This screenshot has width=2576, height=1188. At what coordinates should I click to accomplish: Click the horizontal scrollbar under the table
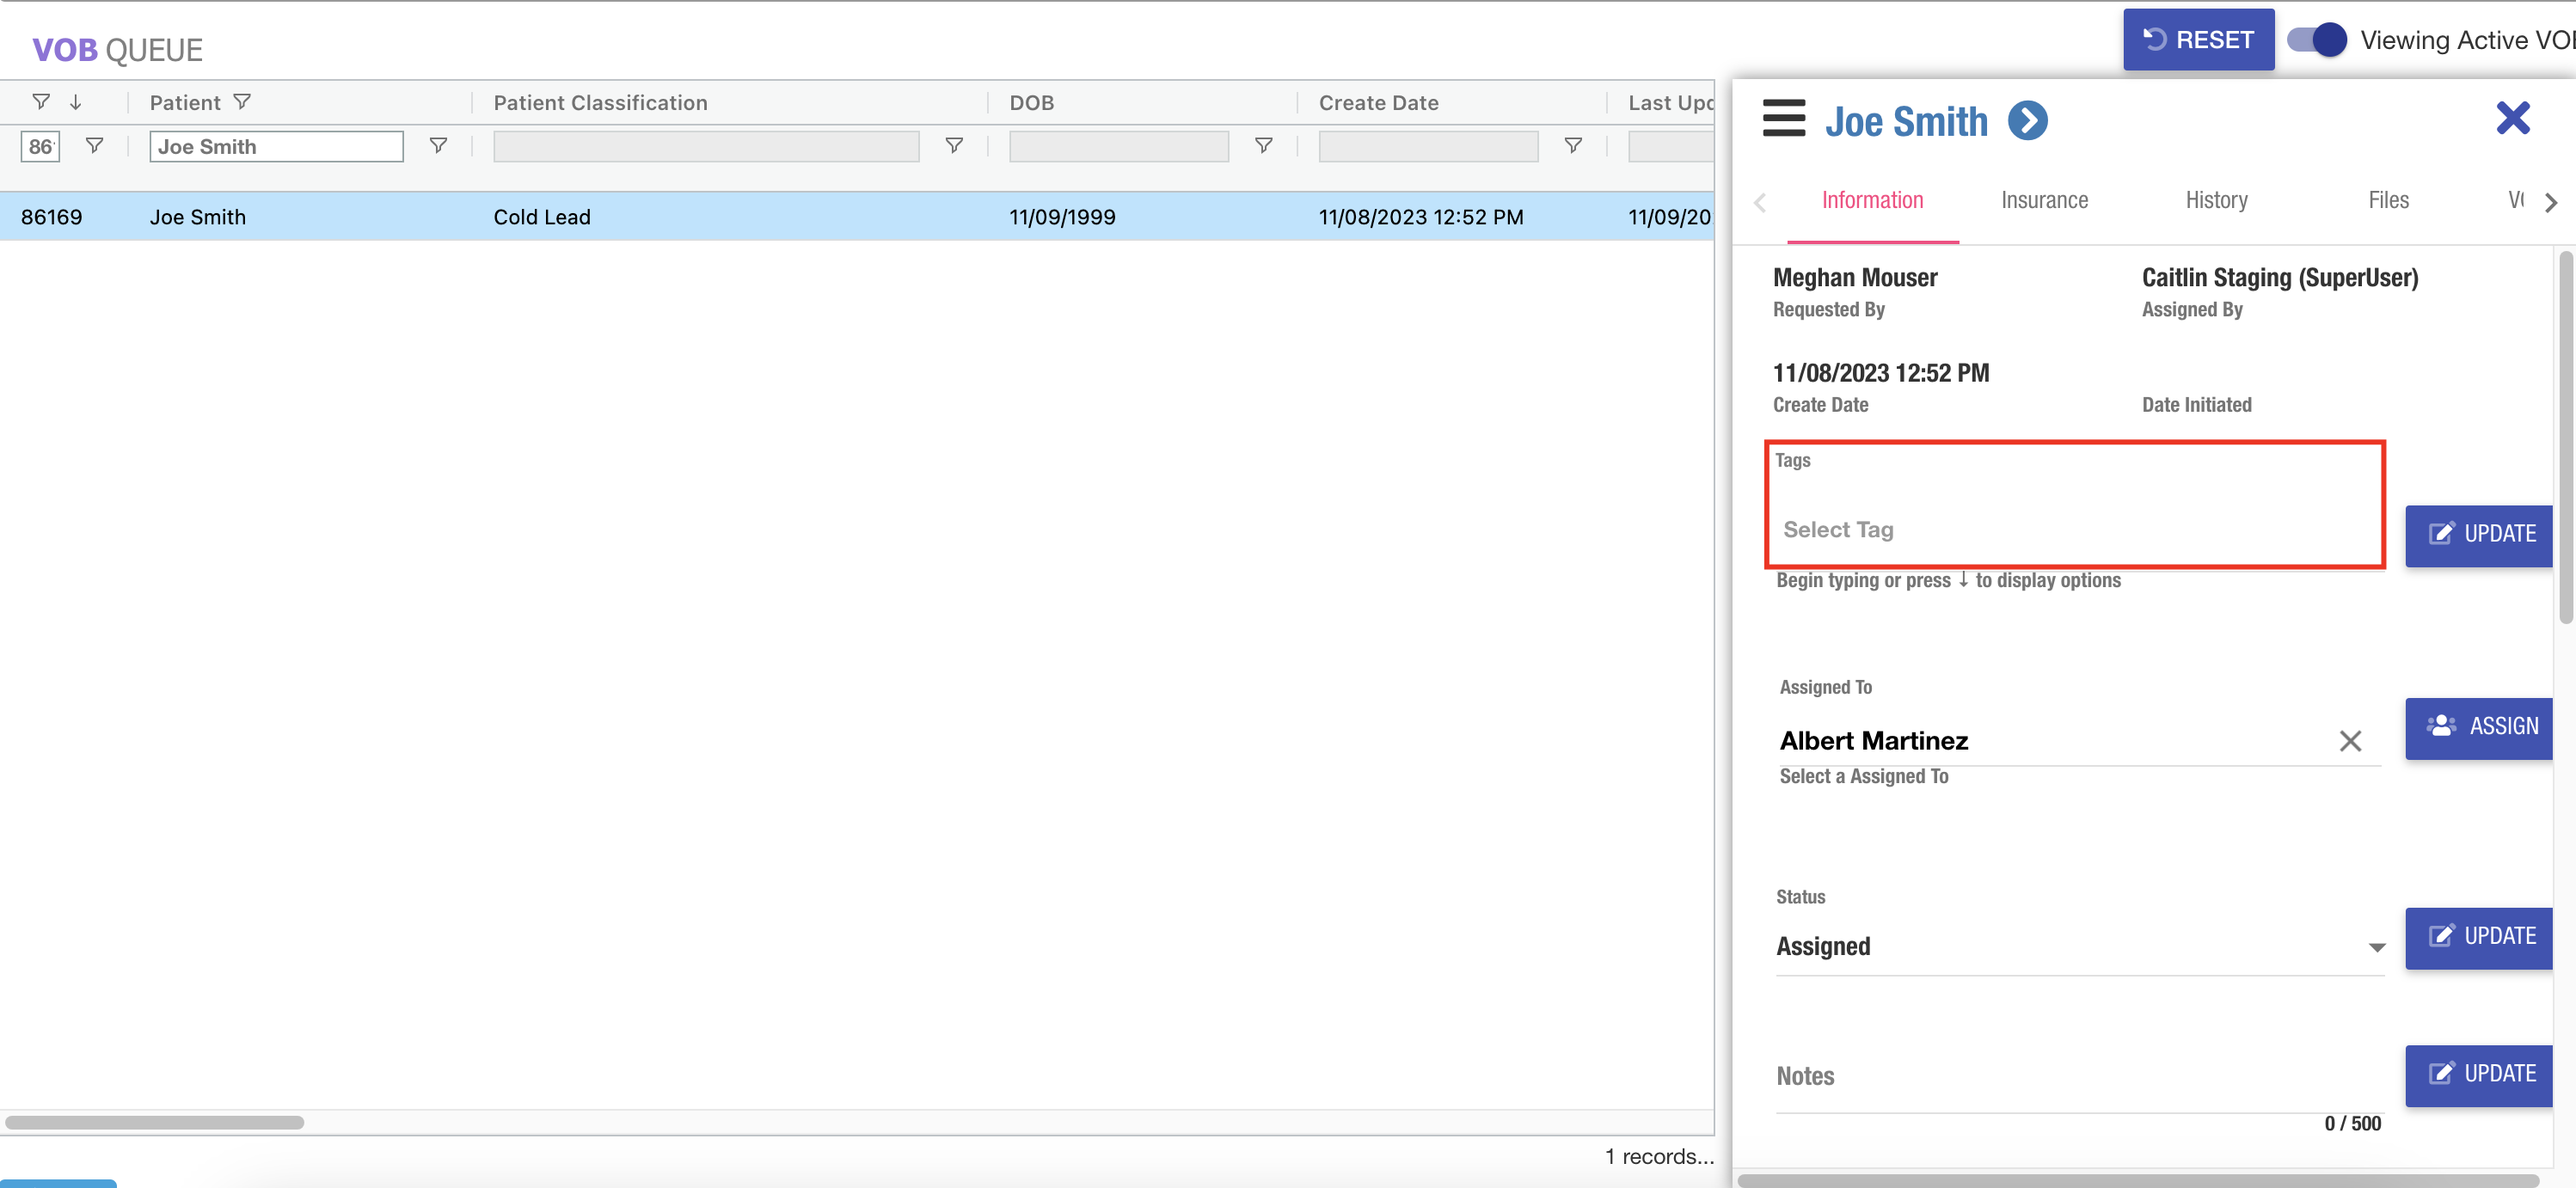pyautogui.click(x=155, y=1122)
